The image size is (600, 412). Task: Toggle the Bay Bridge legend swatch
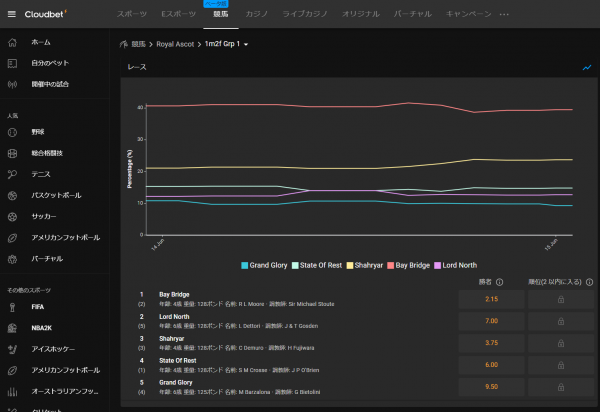(390, 265)
